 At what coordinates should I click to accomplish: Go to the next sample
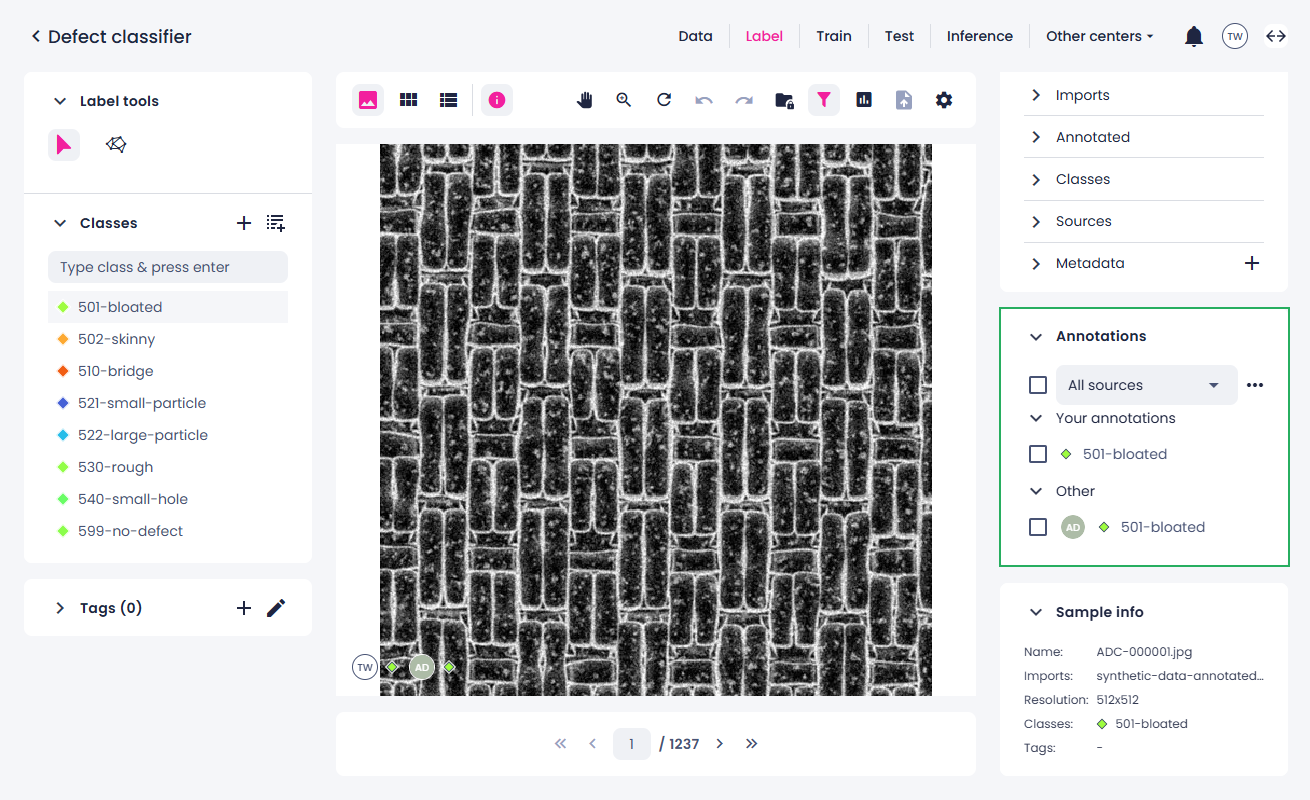[720, 744]
